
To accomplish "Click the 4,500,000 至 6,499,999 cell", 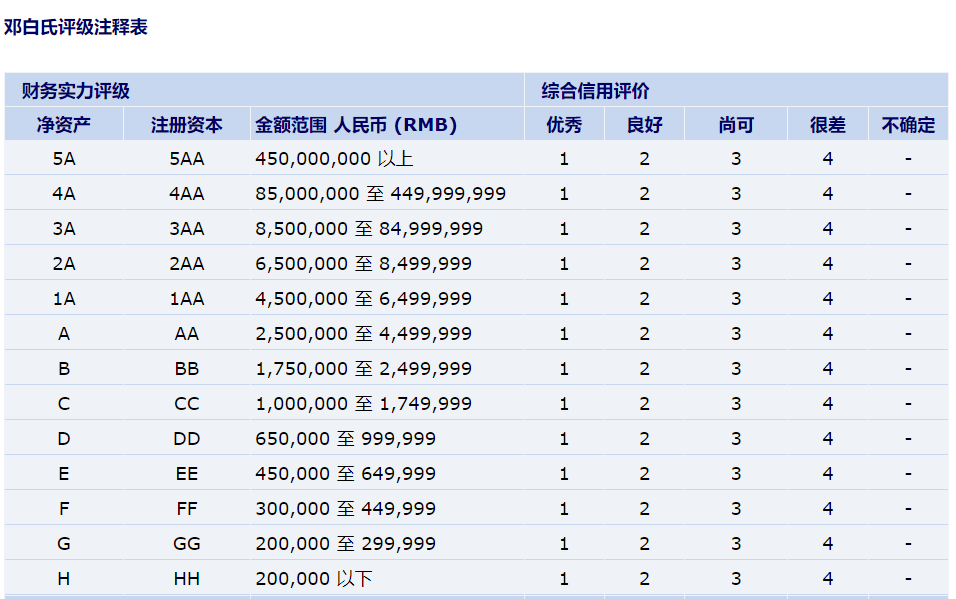I will pyautogui.click(x=387, y=298).
